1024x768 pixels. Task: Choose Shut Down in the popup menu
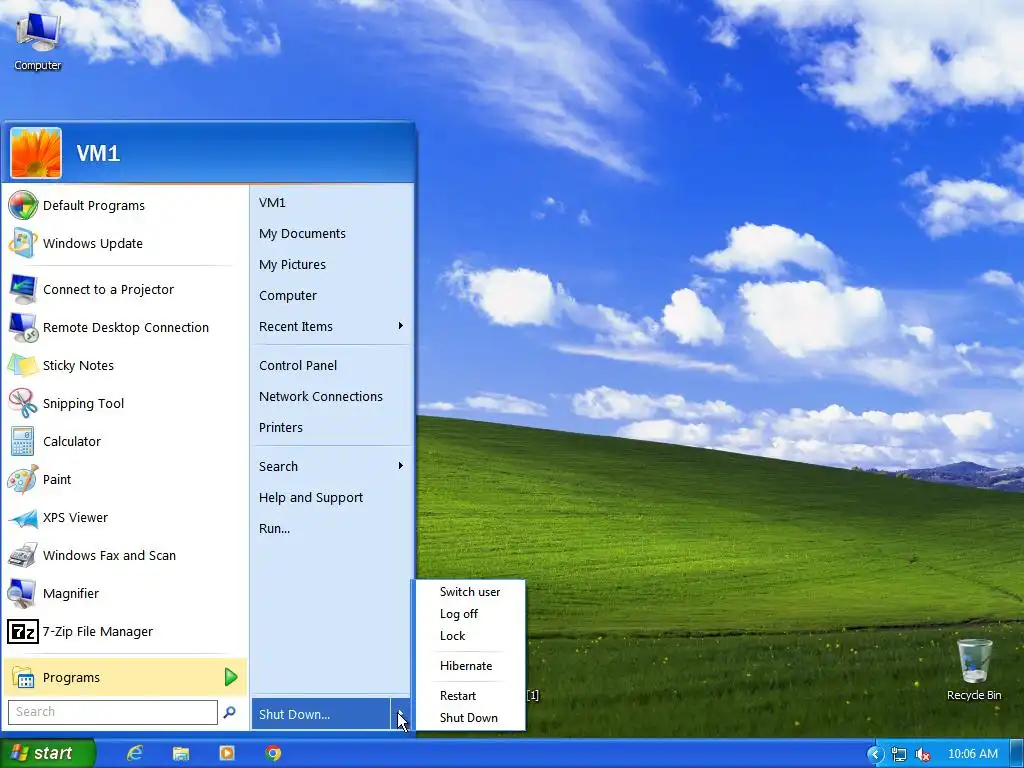pos(470,718)
